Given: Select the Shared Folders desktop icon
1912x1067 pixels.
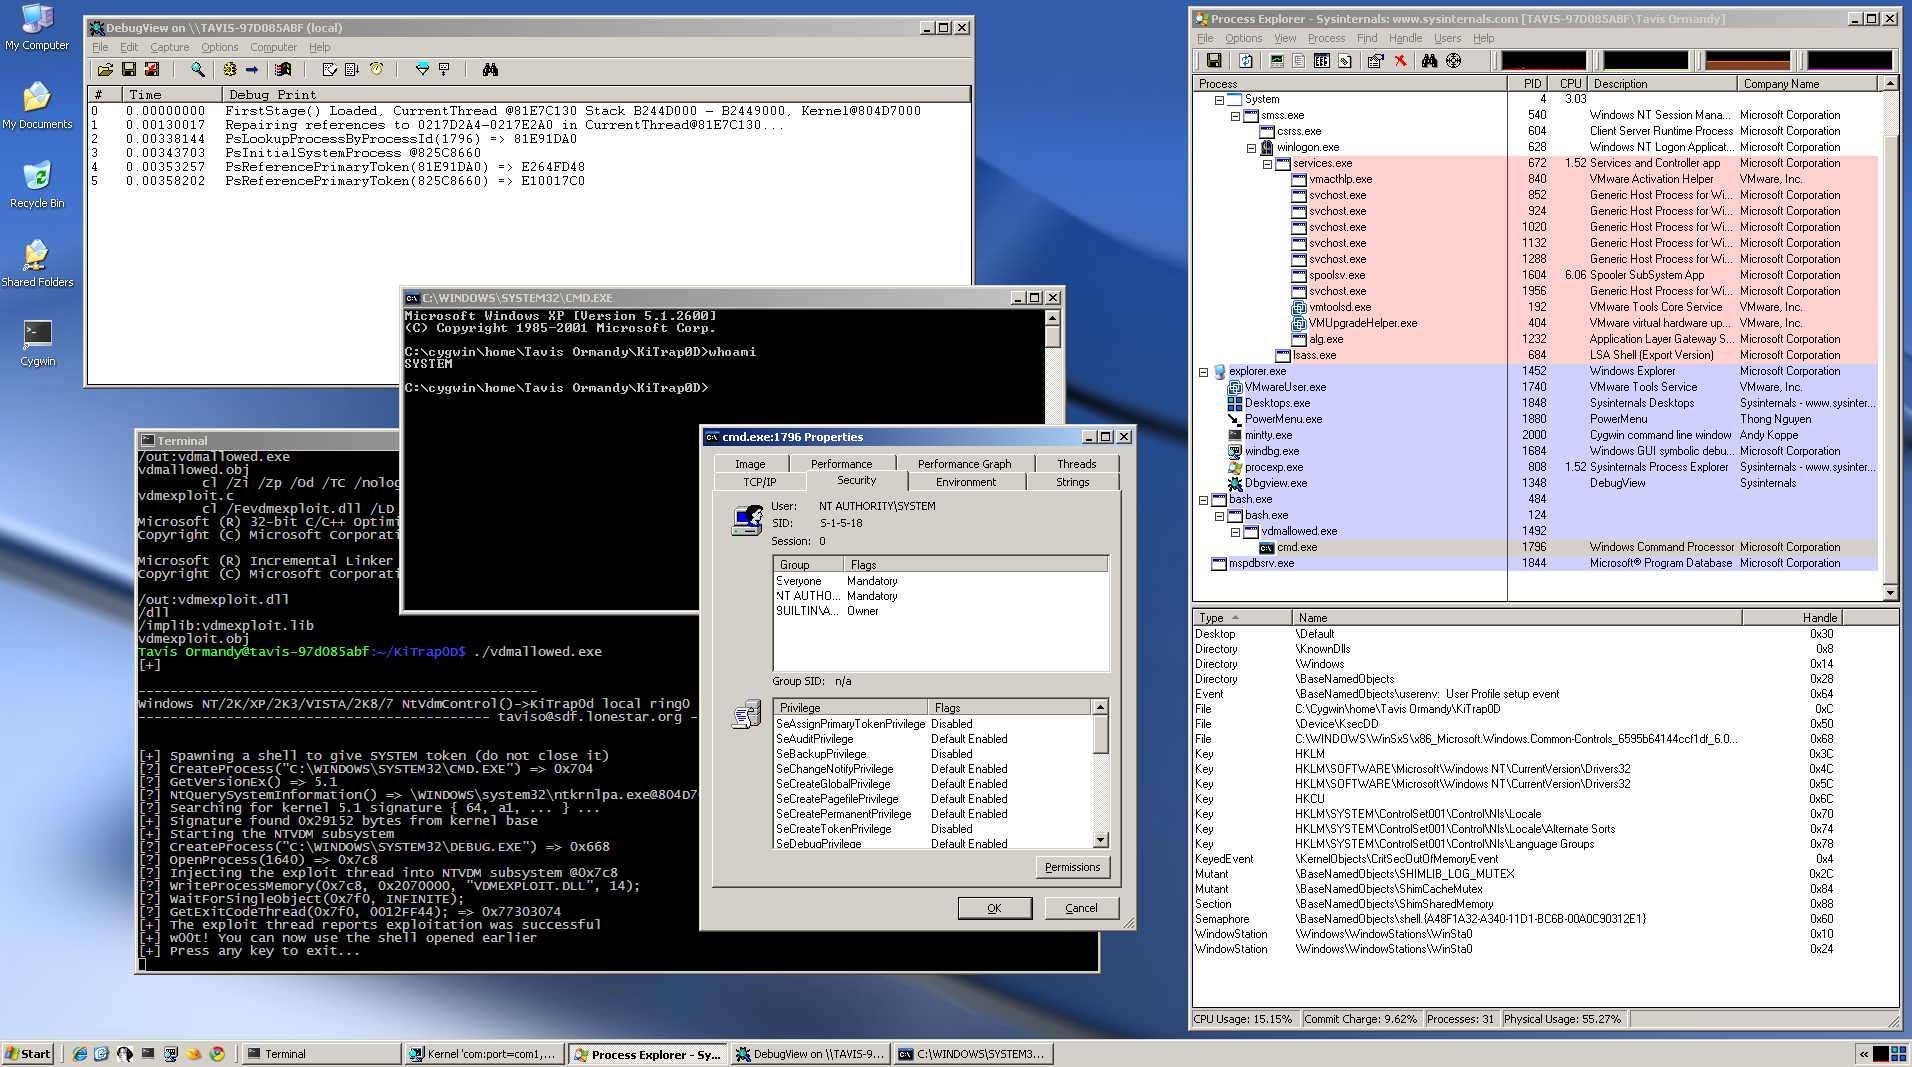Looking at the screenshot, I should [37, 264].
